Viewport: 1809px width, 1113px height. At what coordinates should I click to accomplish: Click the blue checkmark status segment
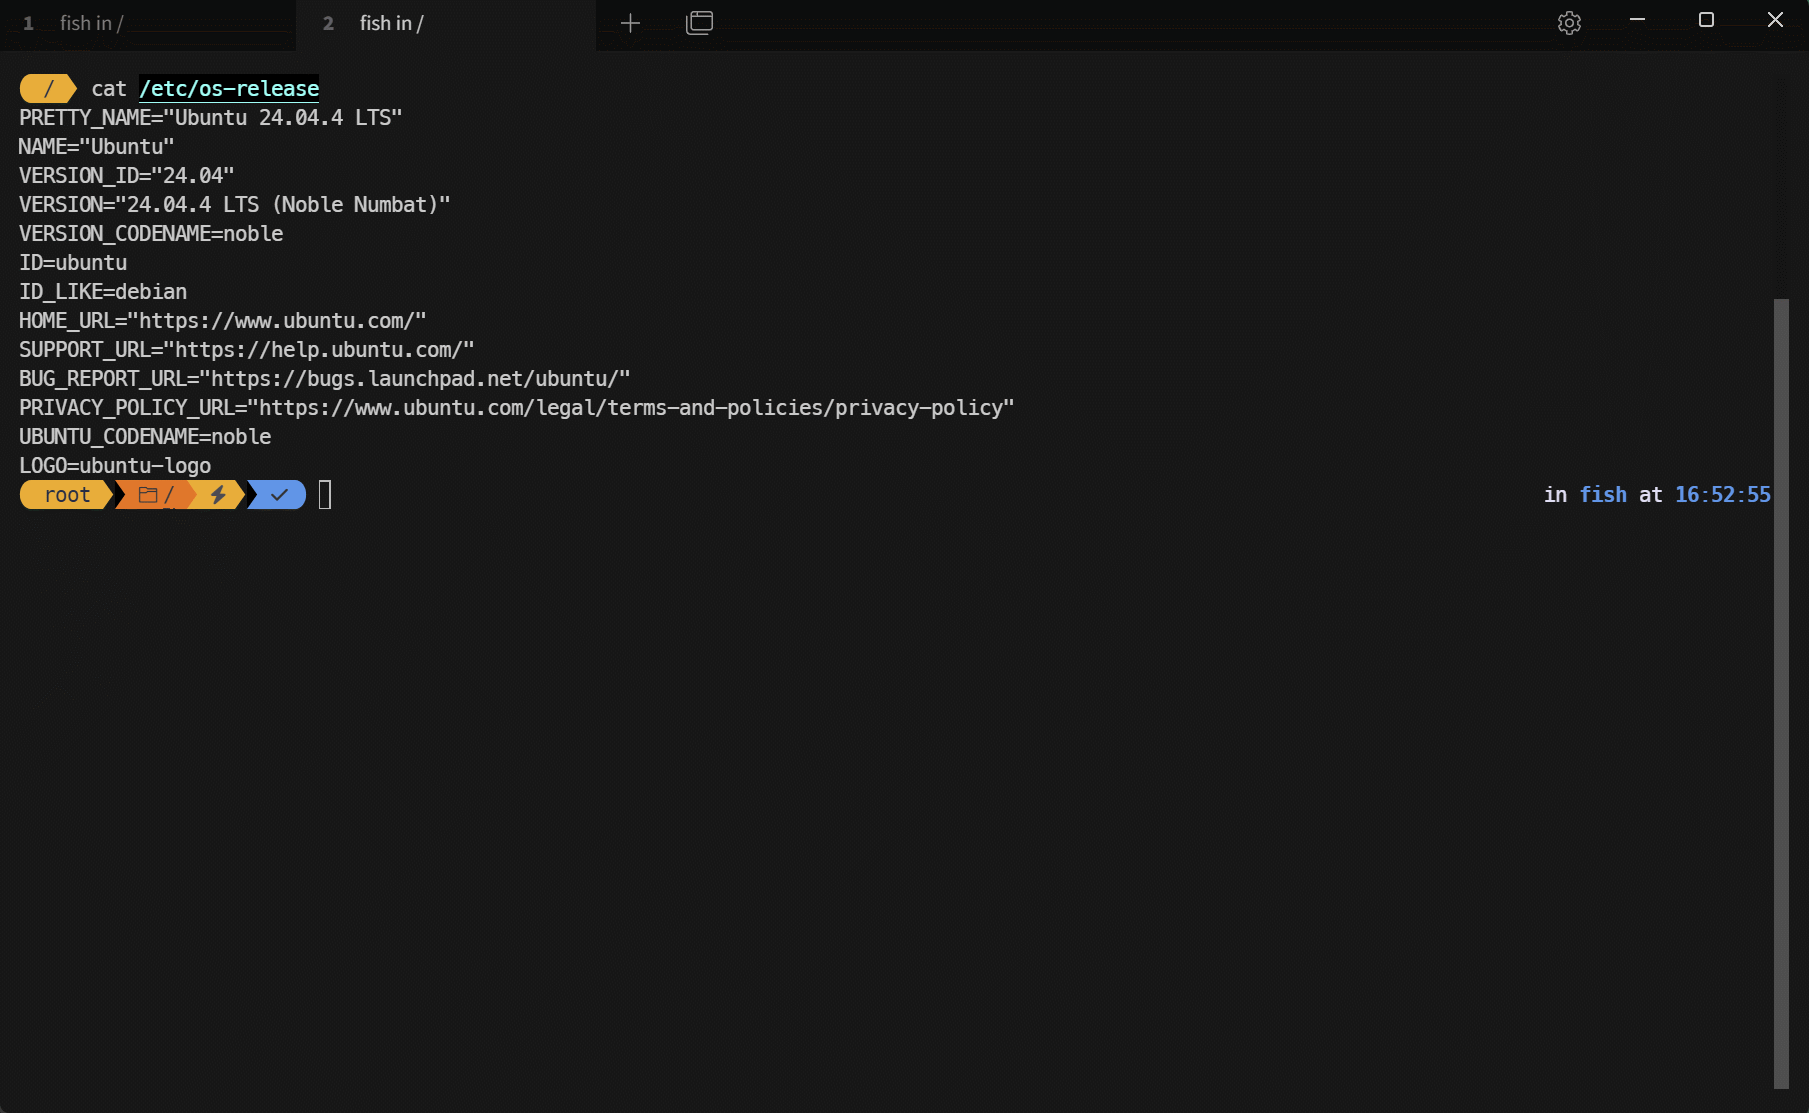coord(279,495)
